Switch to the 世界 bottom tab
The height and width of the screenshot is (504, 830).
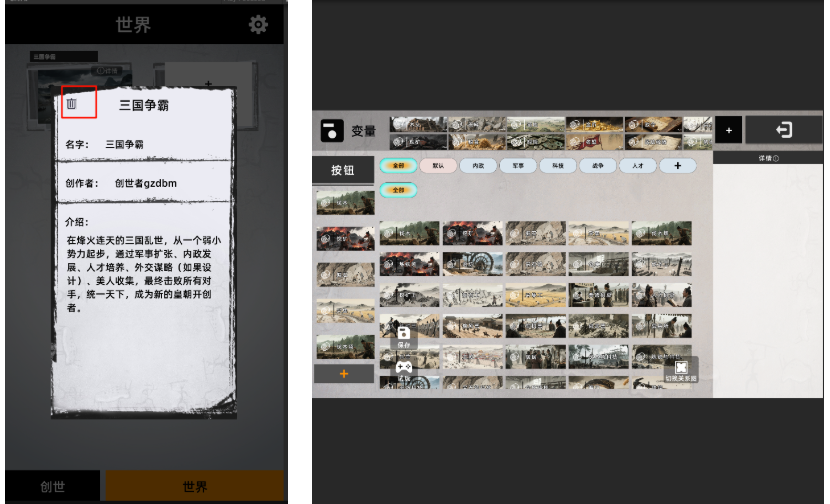(195, 487)
